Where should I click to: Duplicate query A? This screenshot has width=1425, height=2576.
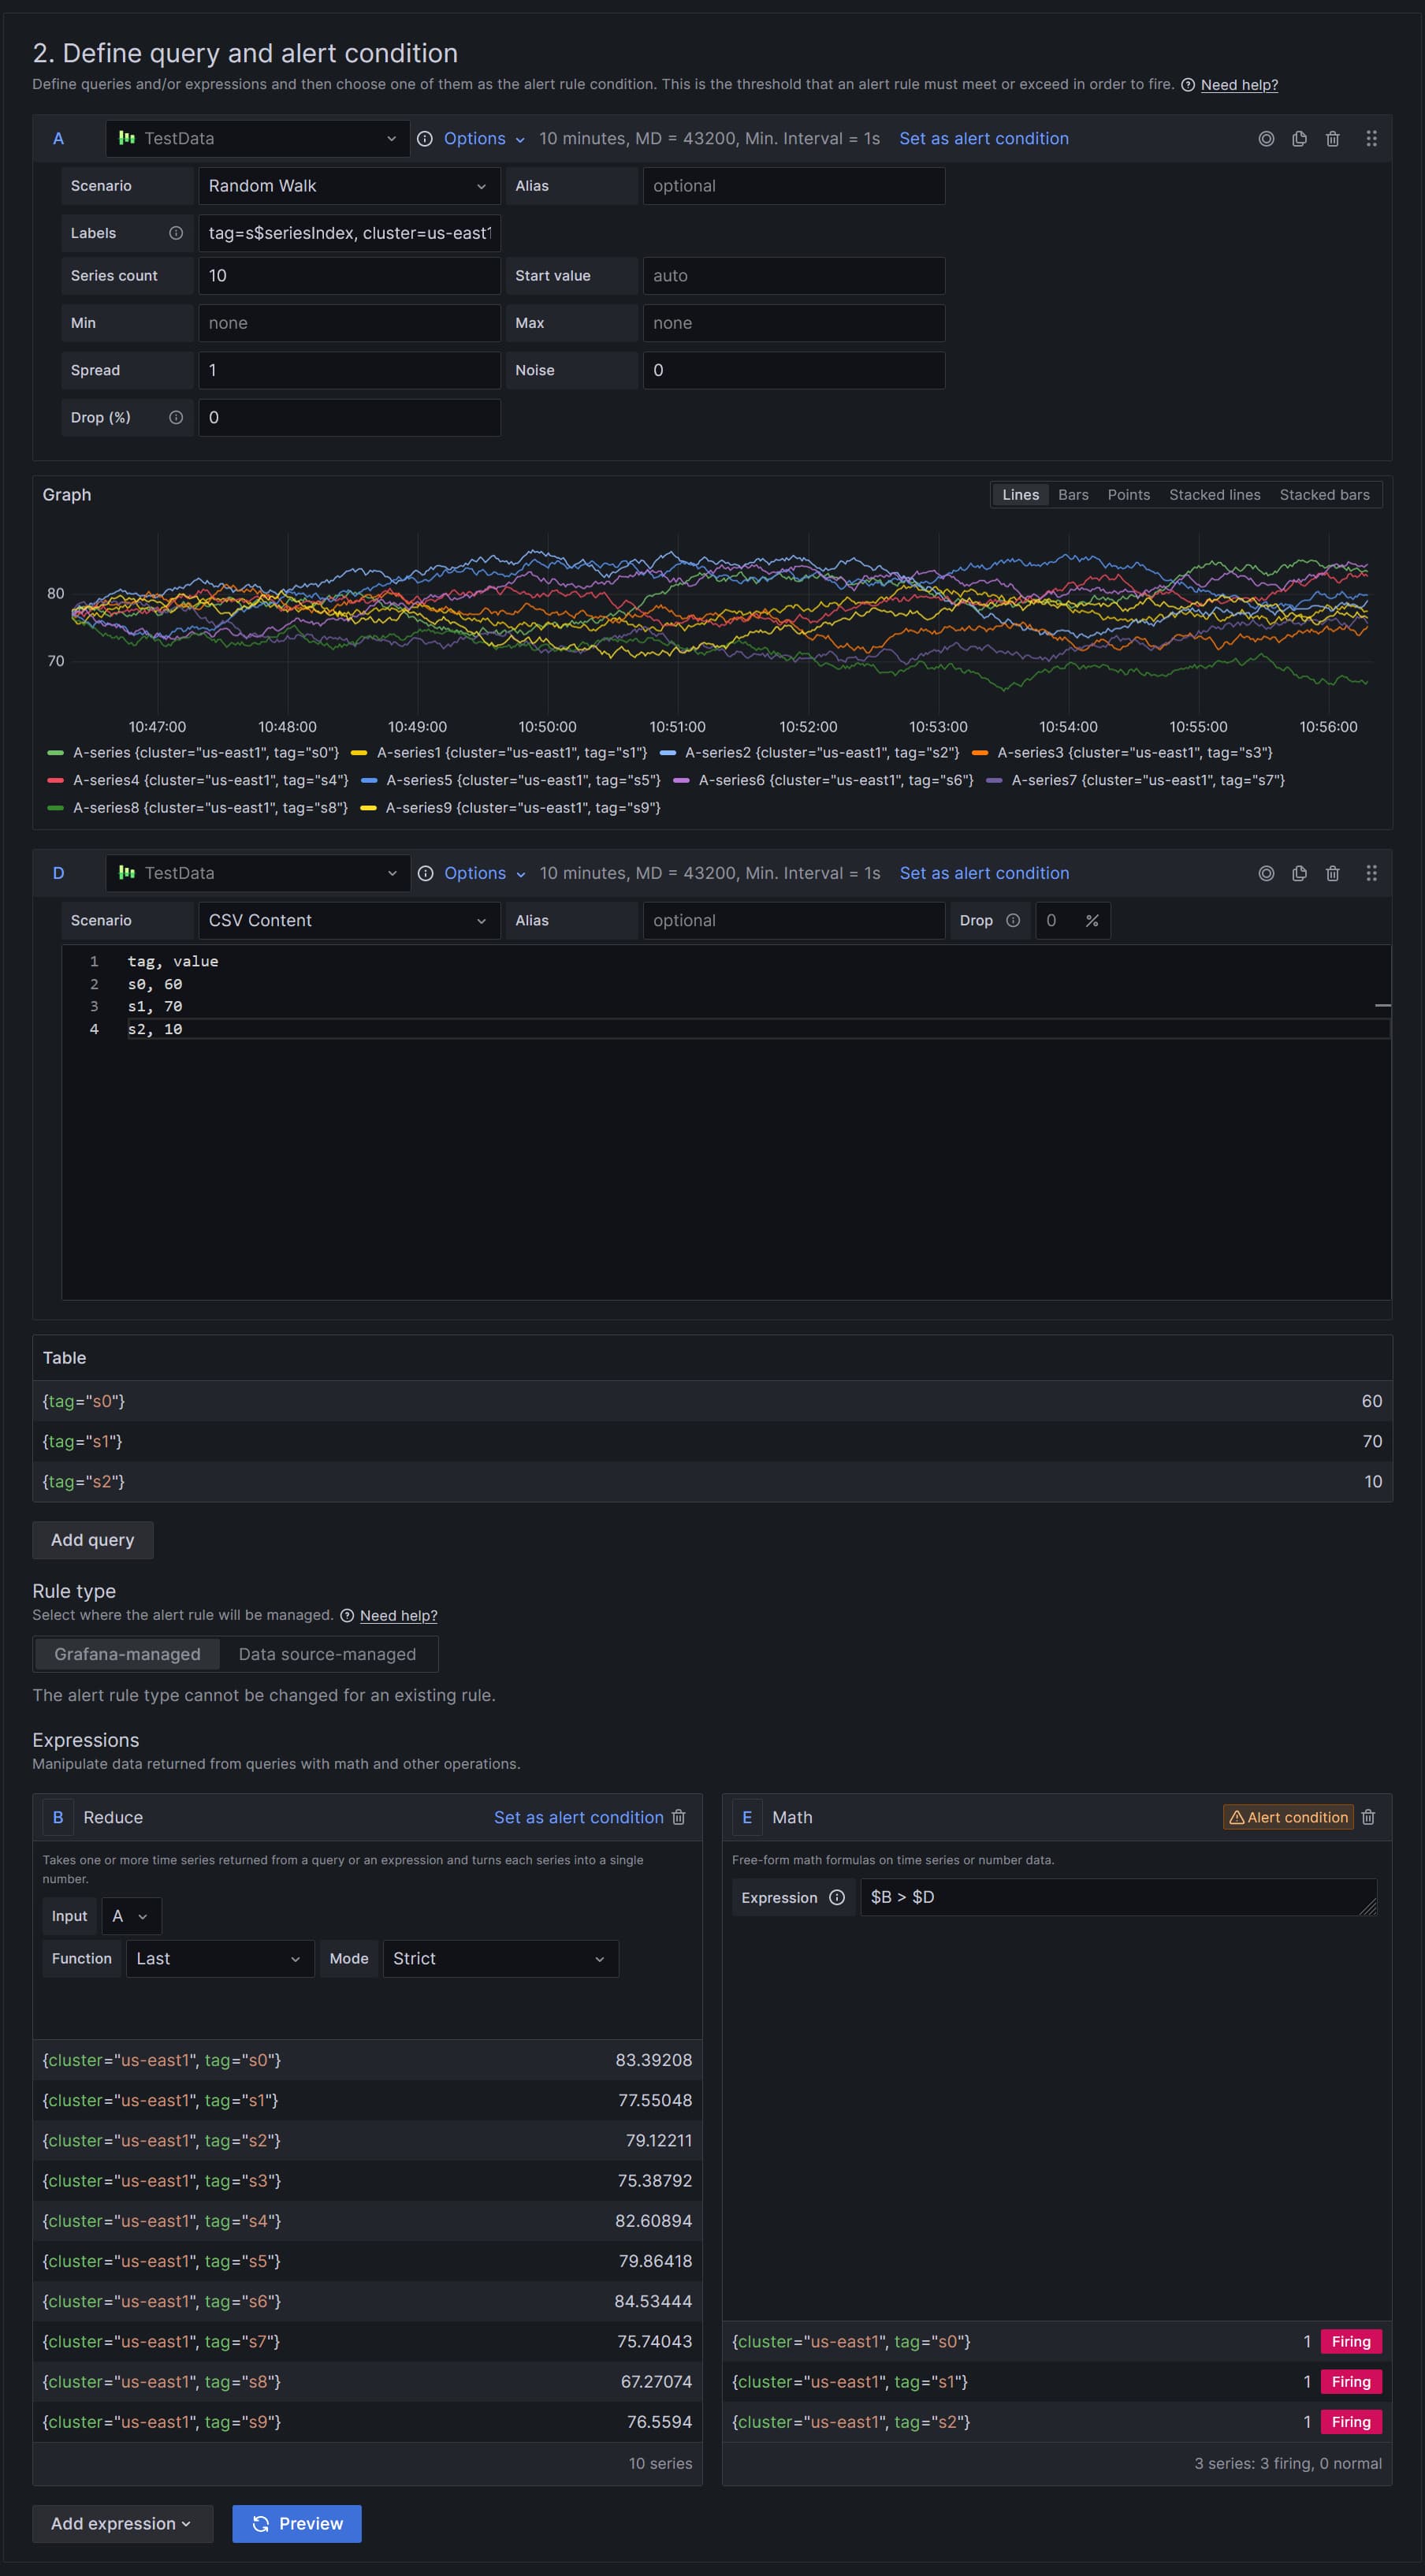click(1299, 139)
